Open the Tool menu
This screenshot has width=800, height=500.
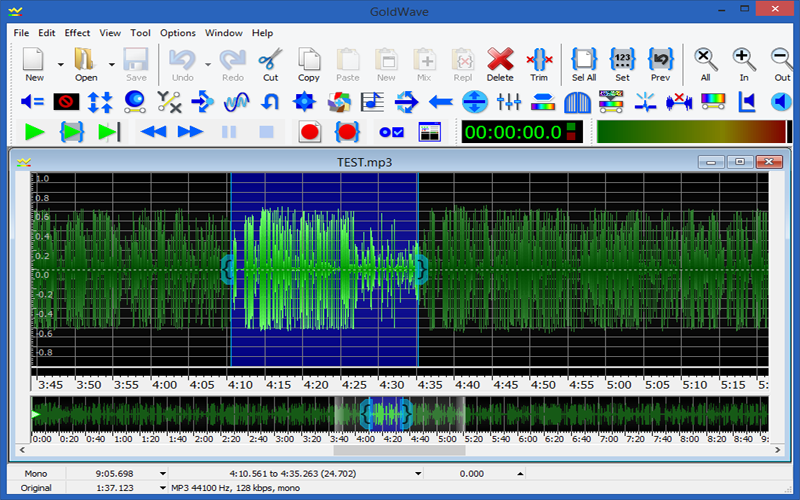click(140, 33)
